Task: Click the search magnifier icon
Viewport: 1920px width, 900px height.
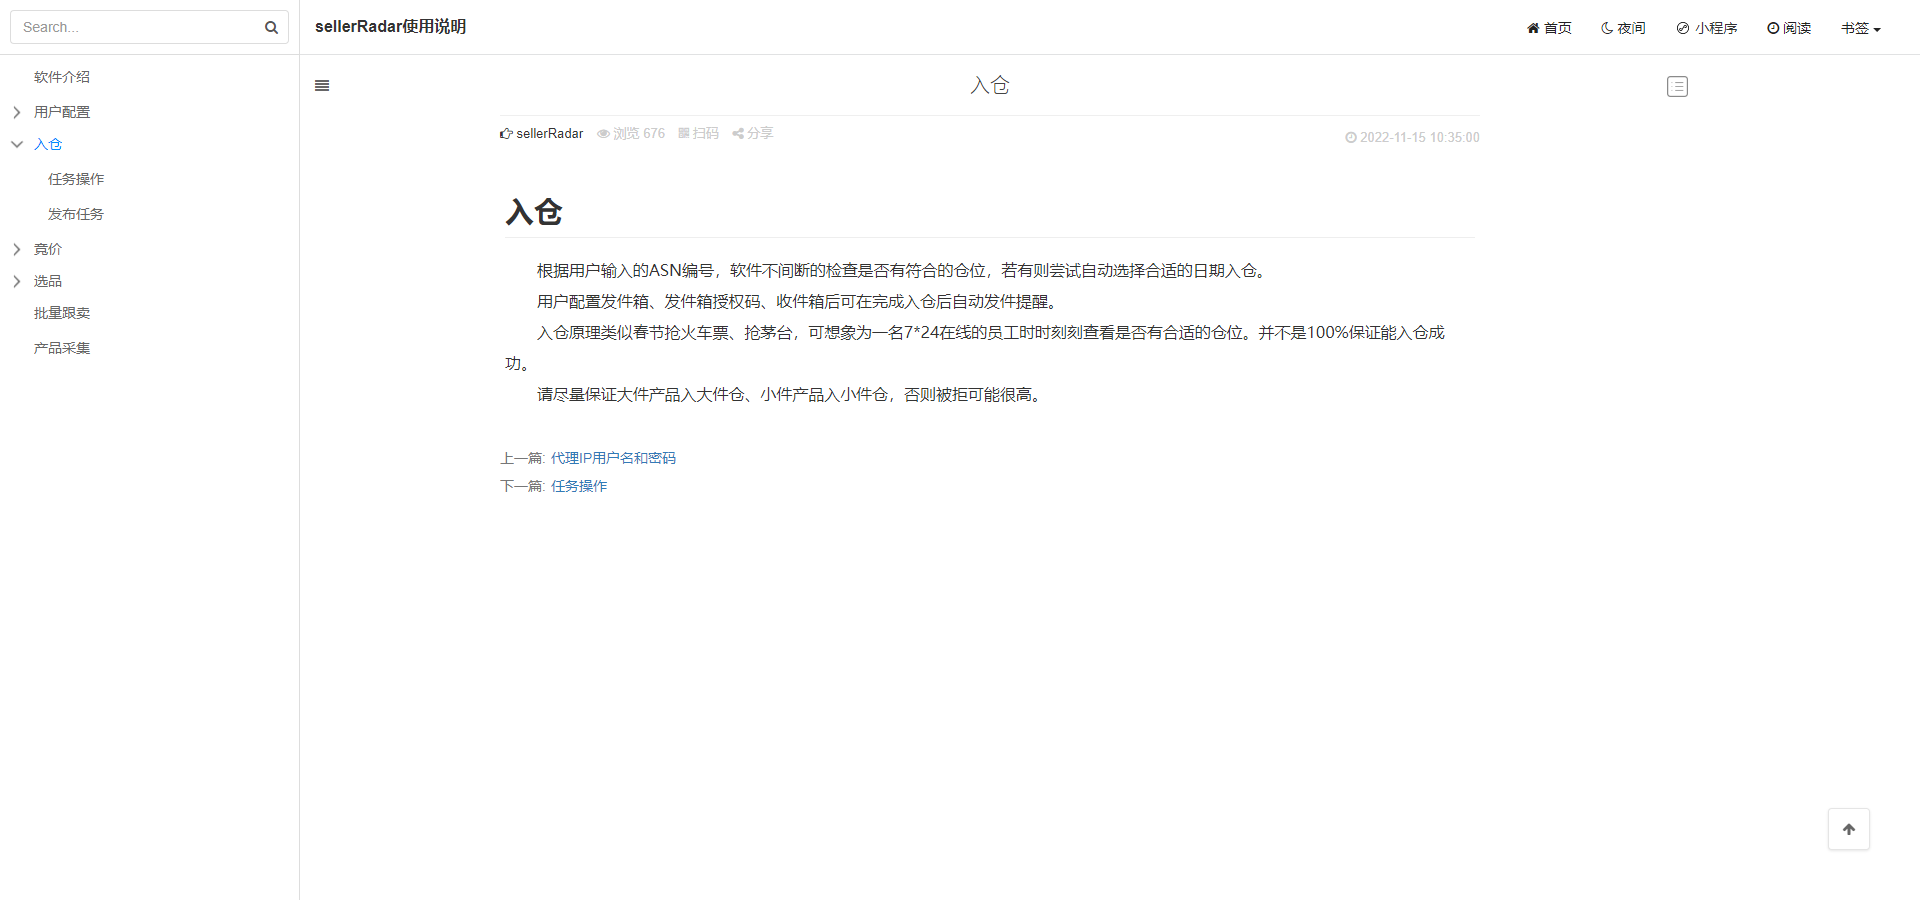Action: (271, 28)
